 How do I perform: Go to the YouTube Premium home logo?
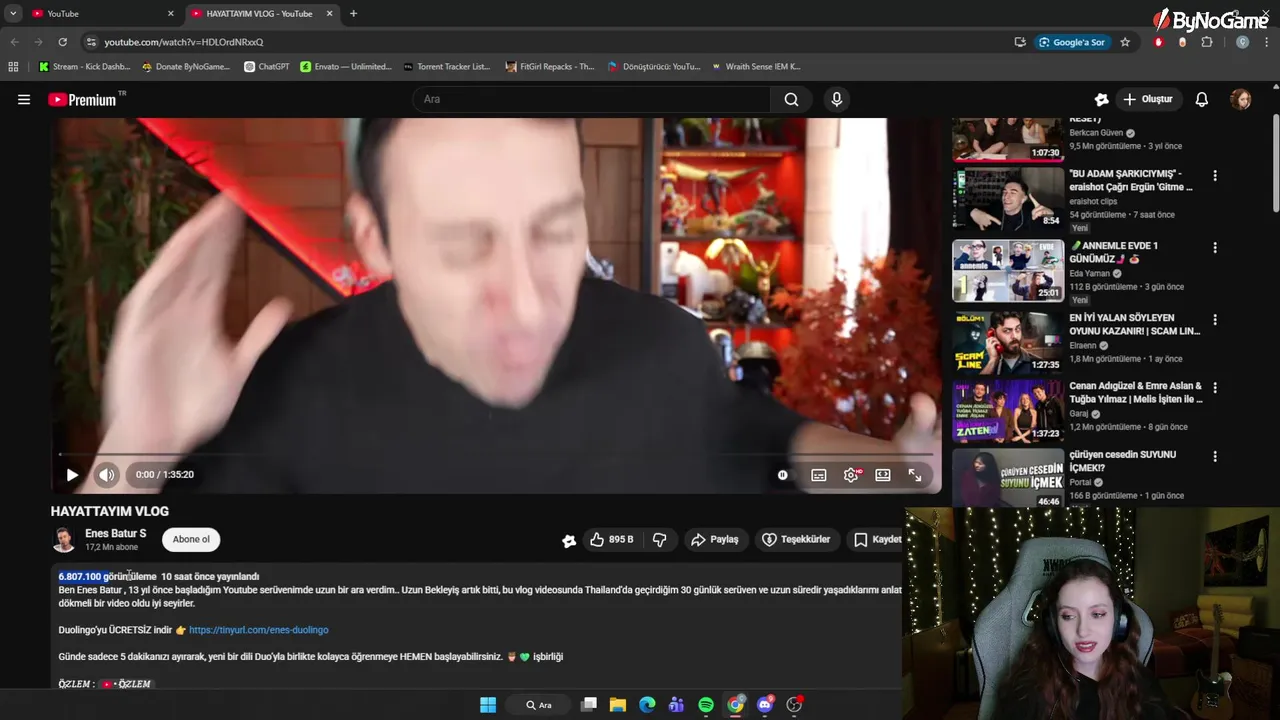coord(82,99)
